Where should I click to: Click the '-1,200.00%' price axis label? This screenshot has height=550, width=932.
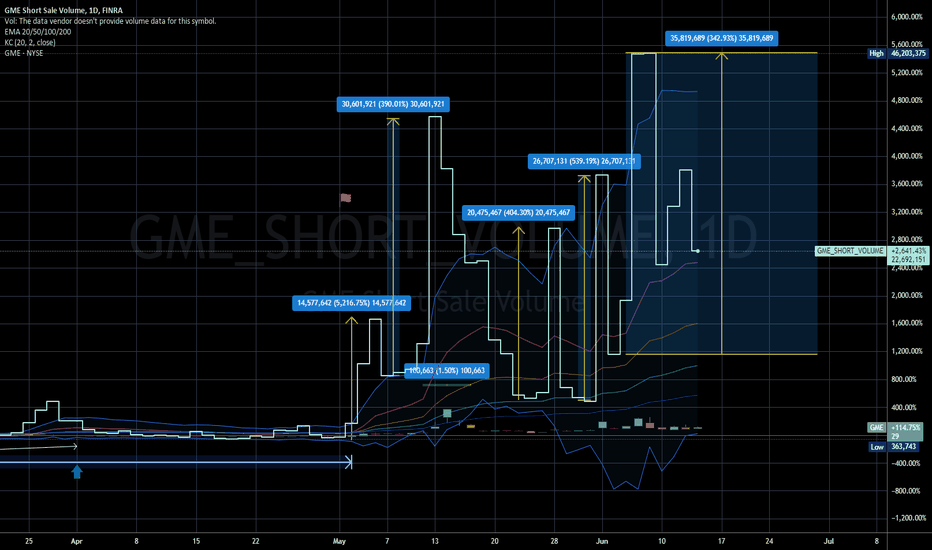pyautogui.click(x=909, y=518)
